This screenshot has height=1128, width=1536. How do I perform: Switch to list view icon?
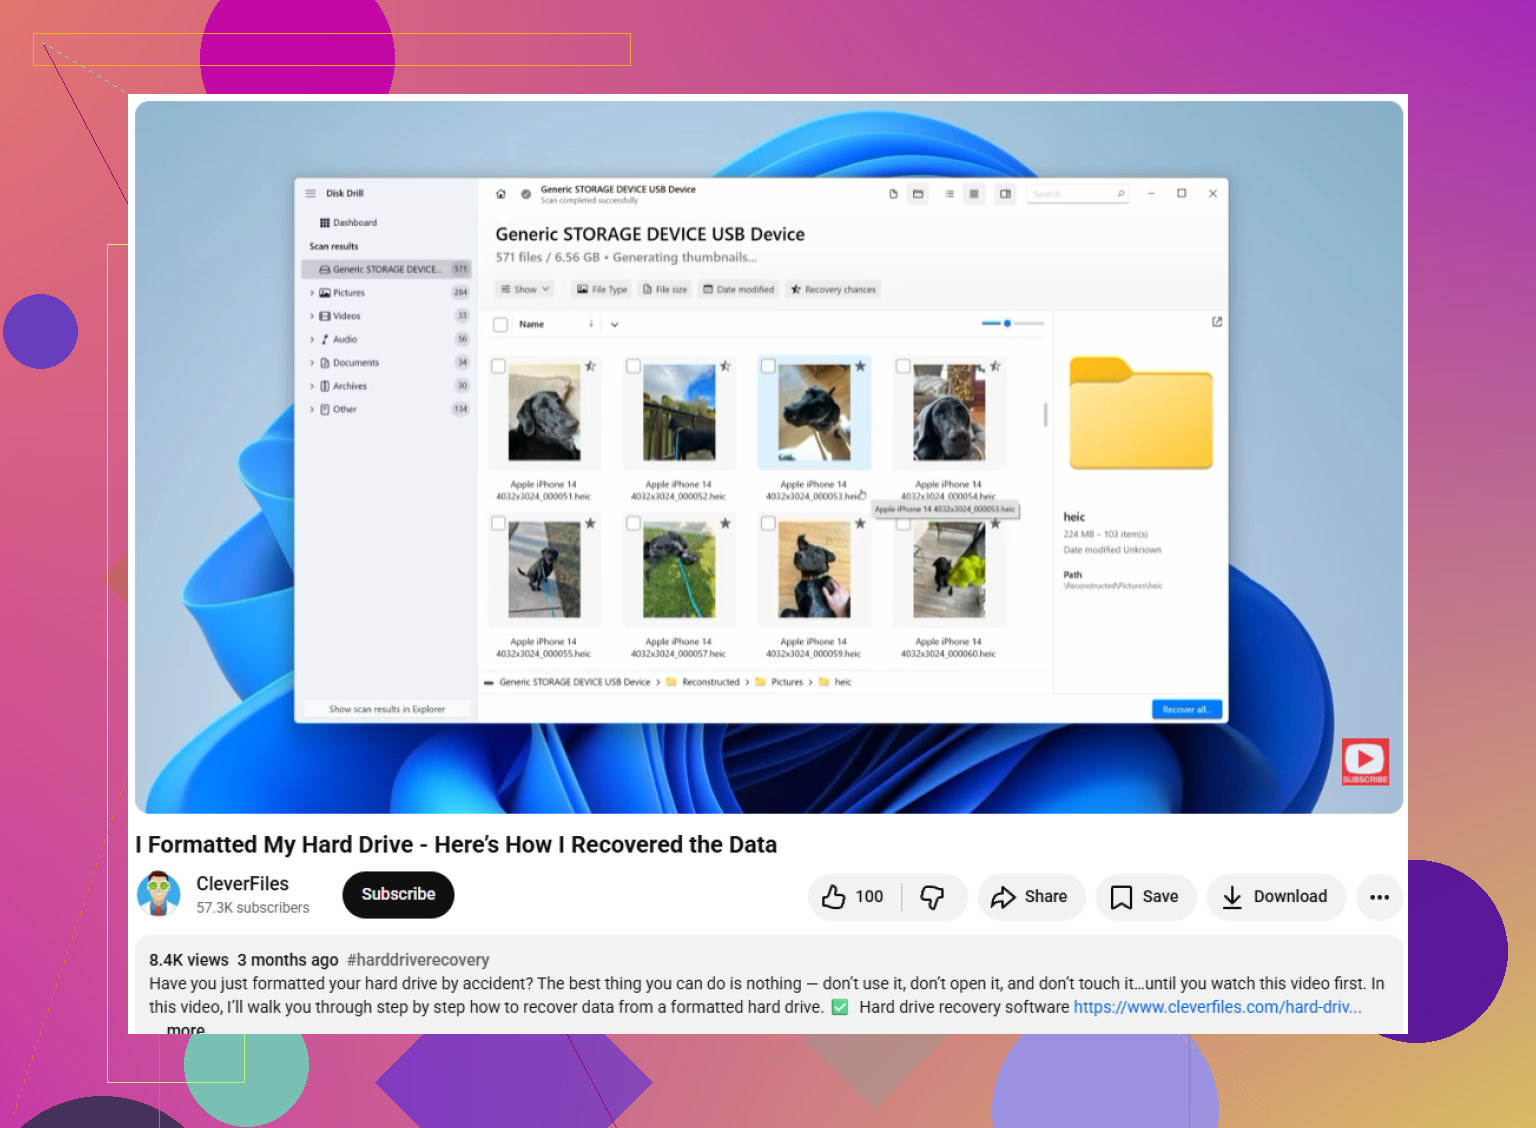(949, 194)
